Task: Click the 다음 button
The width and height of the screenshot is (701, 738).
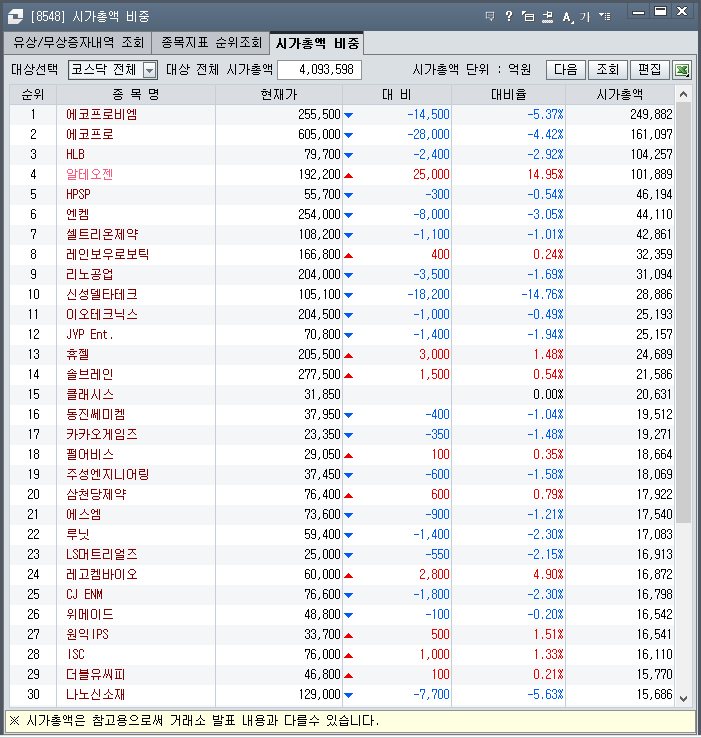Action: click(565, 70)
